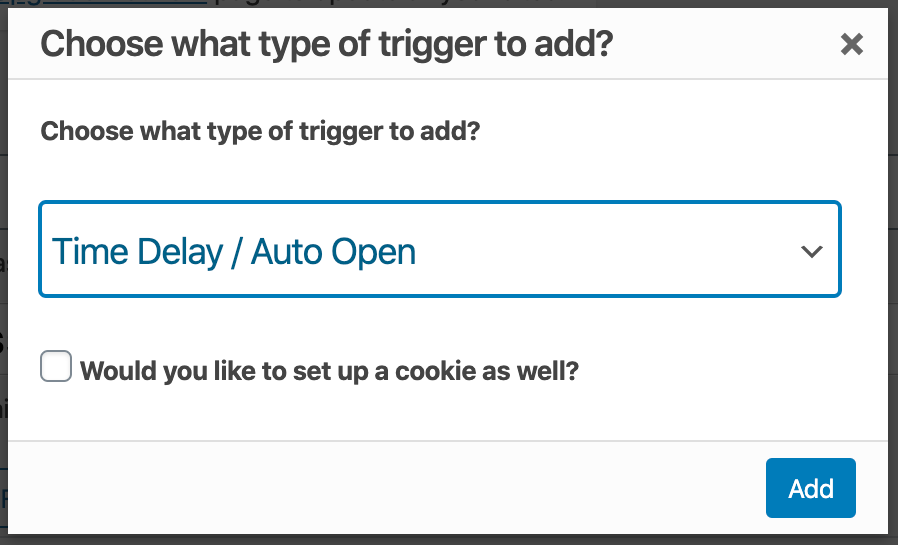Open the Time Delay / Auto Open dropdown

tap(440, 249)
